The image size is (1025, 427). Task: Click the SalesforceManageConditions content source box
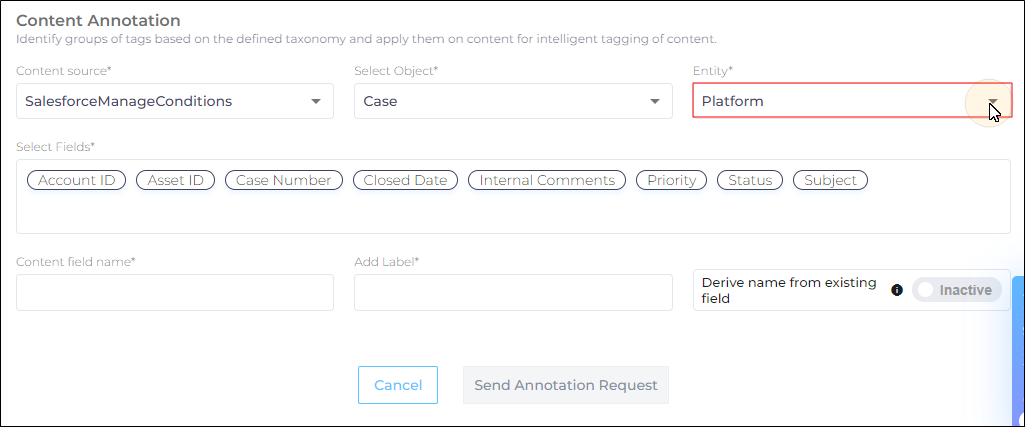point(175,101)
